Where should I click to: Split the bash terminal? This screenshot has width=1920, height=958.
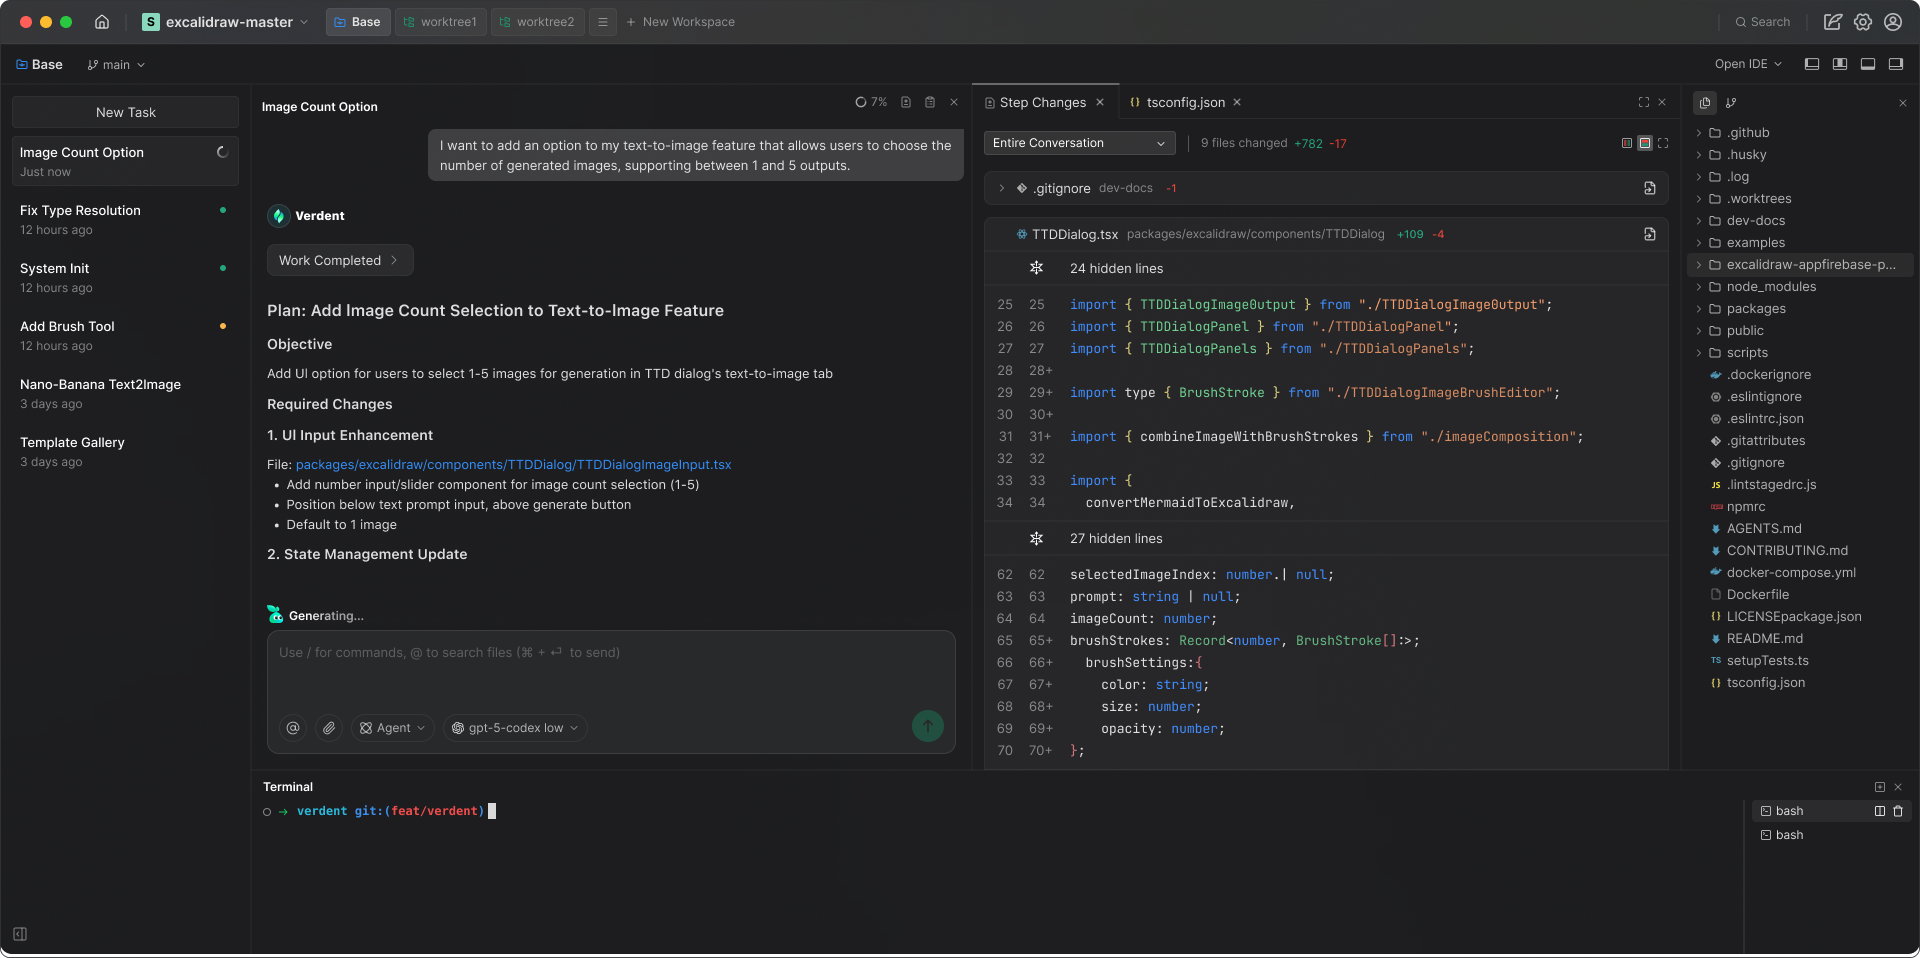pos(1879,811)
